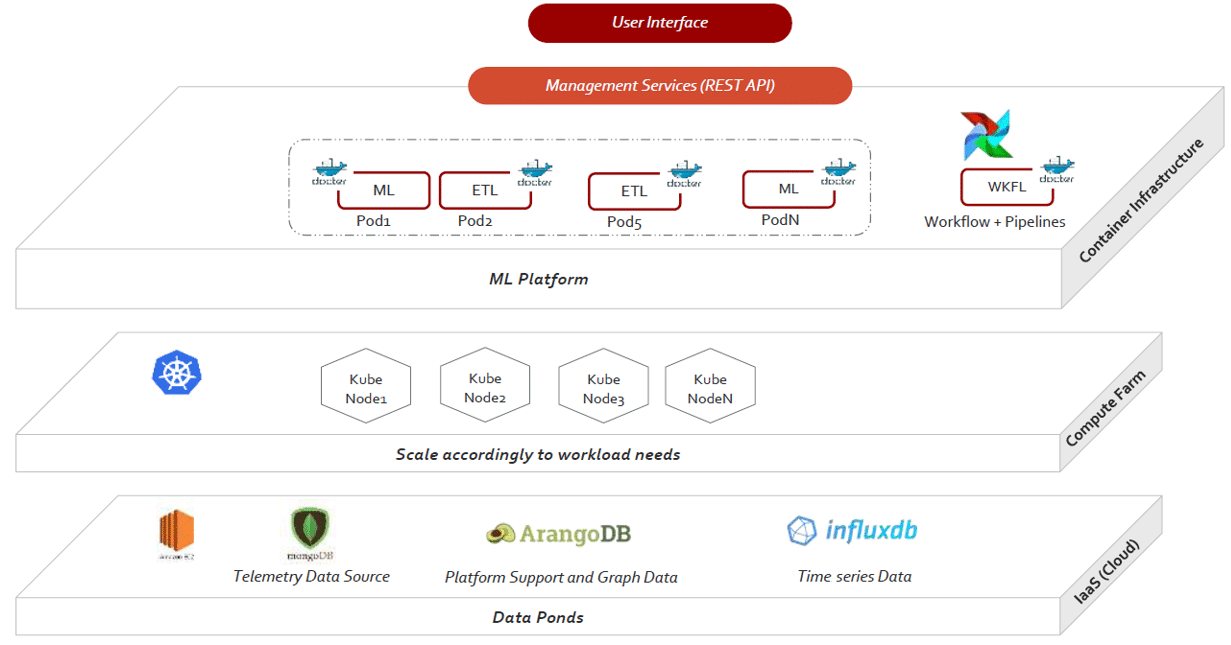This screenshot has width=1231, height=645.
Task: Collapse the Kube NodeN hexagon
Action: 710,385
